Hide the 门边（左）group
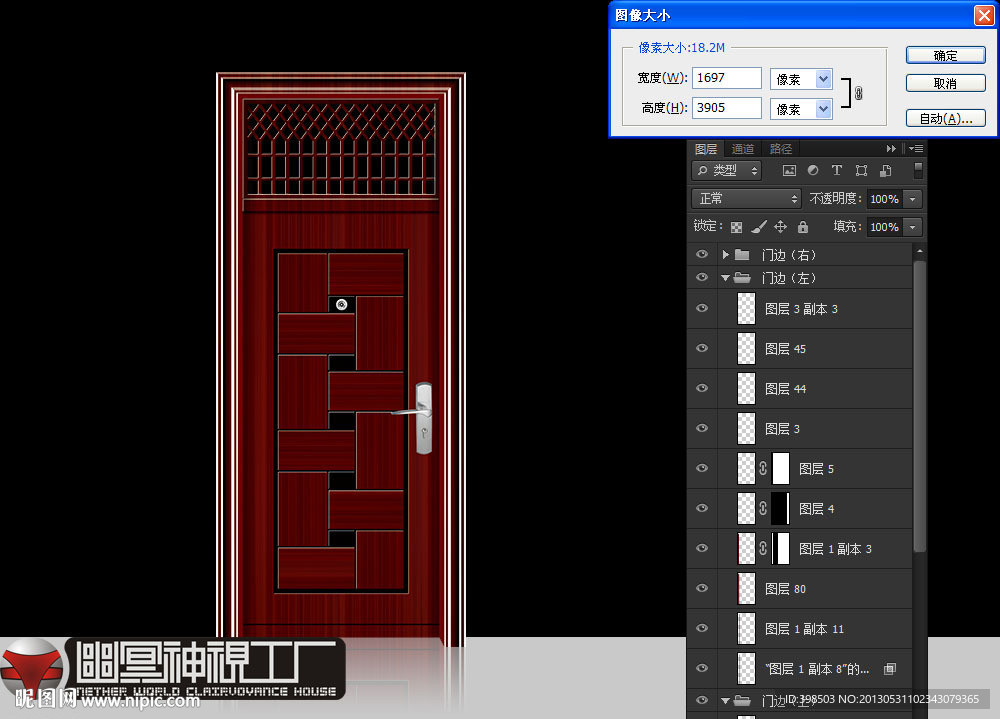 click(x=702, y=277)
